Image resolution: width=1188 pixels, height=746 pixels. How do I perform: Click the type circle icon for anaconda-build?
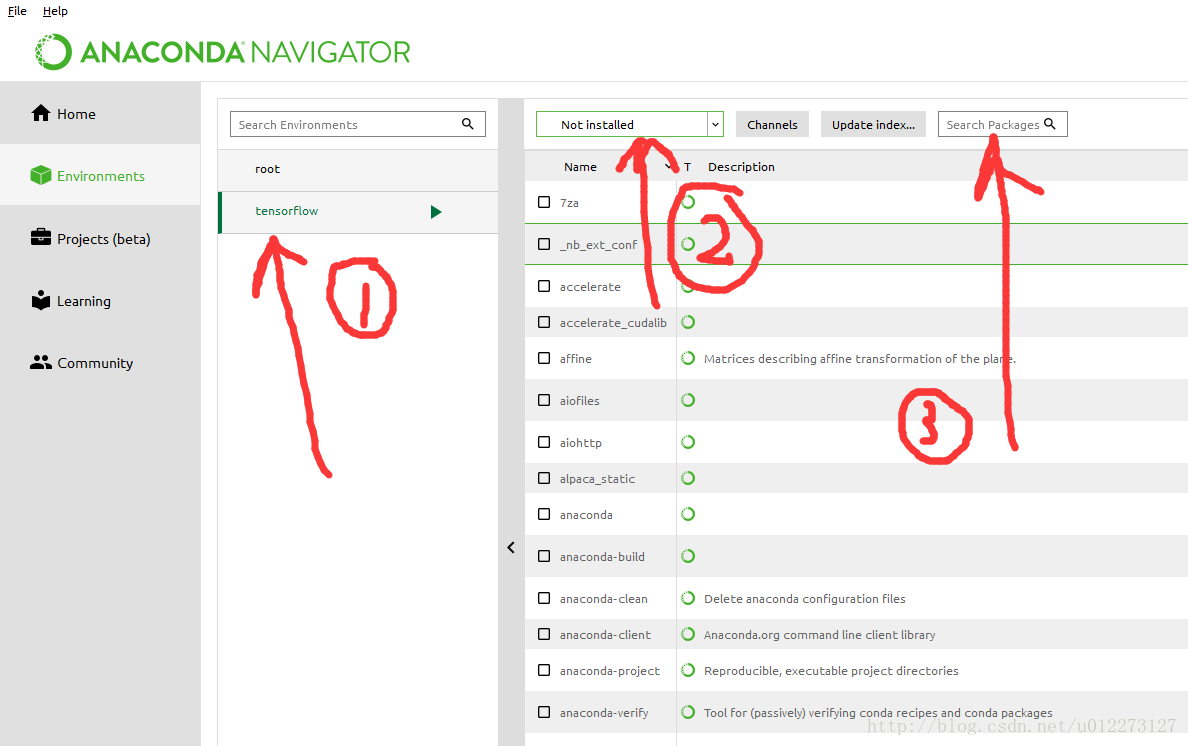pyautogui.click(x=688, y=556)
